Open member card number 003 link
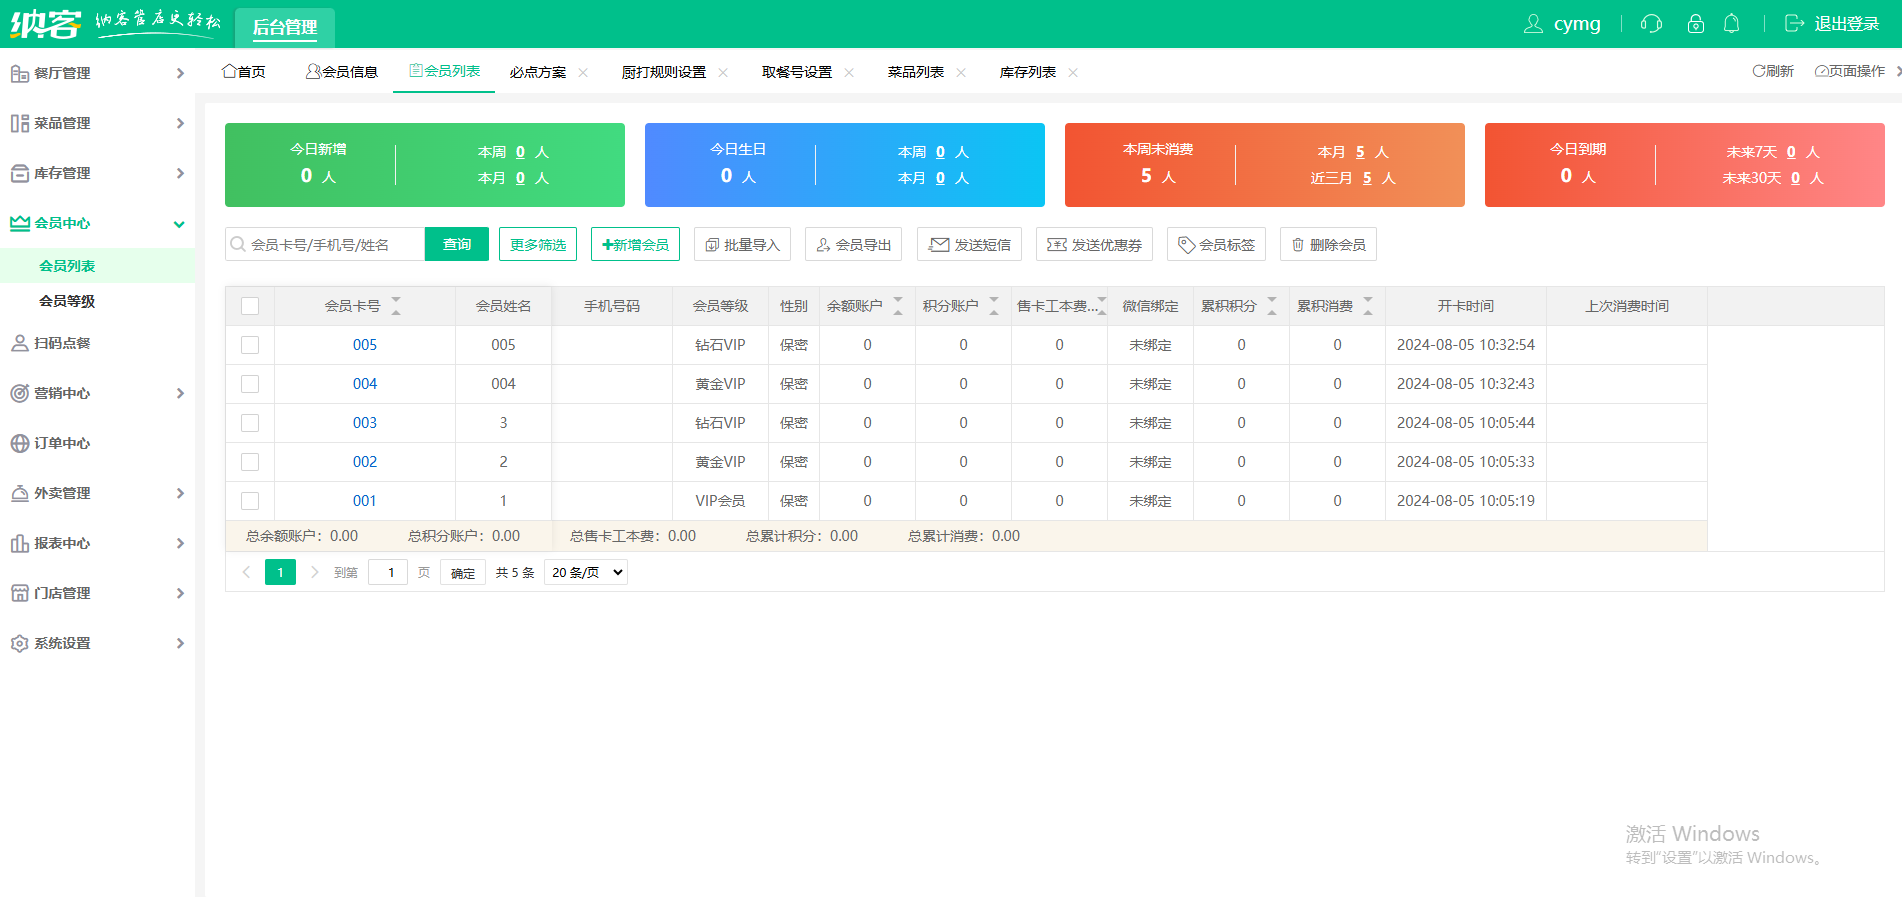This screenshot has width=1902, height=897. pyautogui.click(x=365, y=423)
